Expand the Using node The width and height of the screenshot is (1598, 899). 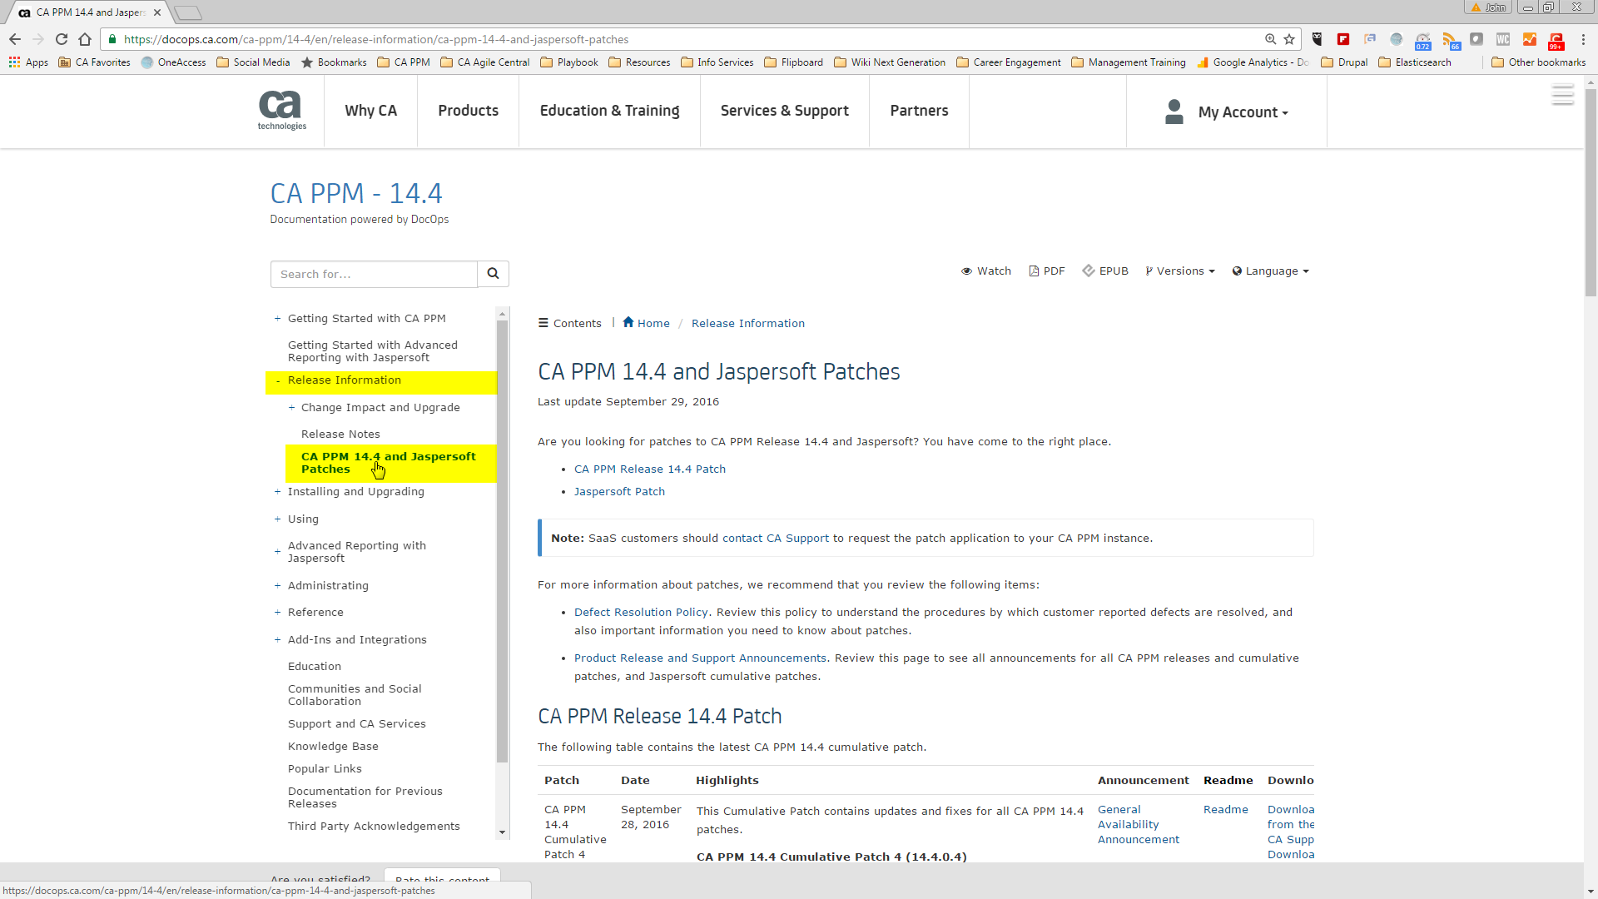point(278,519)
